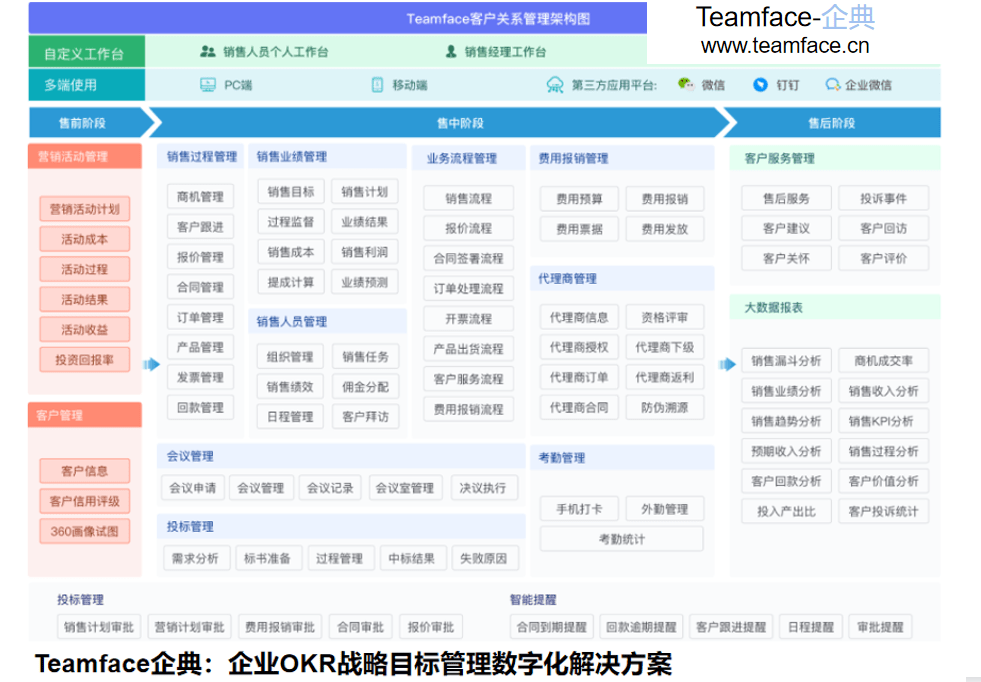Click the 销售目标 box
The height and width of the screenshot is (682, 981).
pos(291,191)
